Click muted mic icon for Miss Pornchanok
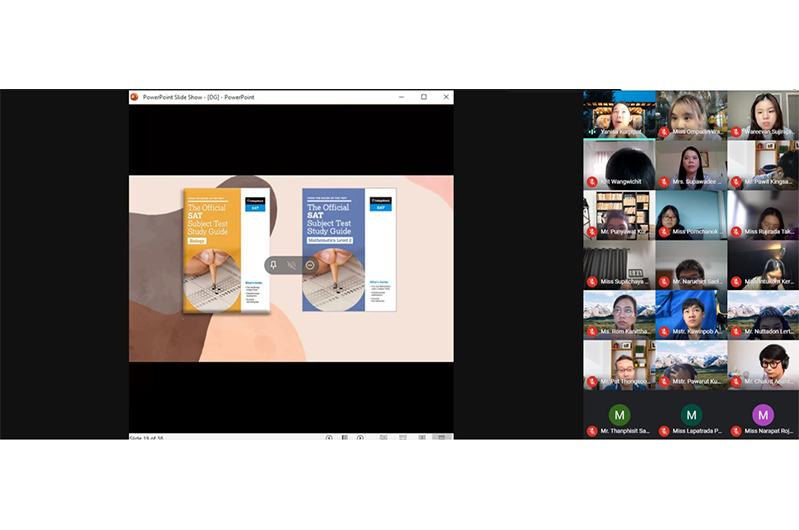 (664, 231)
